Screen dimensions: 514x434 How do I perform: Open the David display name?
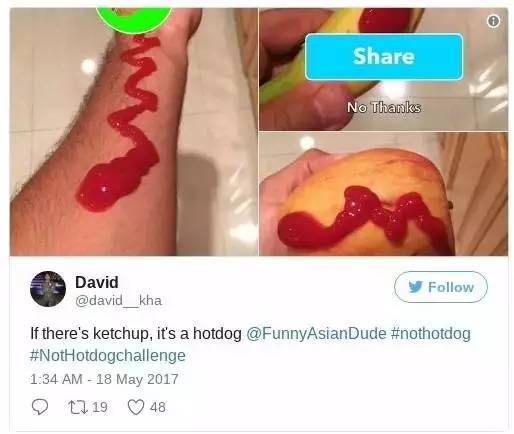97,282
